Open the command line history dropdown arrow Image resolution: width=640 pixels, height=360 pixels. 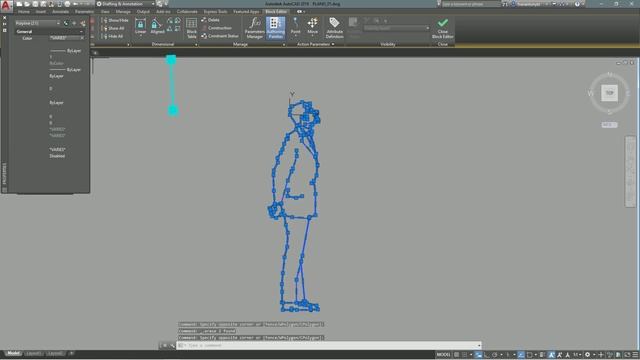pyautogui.click(x=479, y=346)
